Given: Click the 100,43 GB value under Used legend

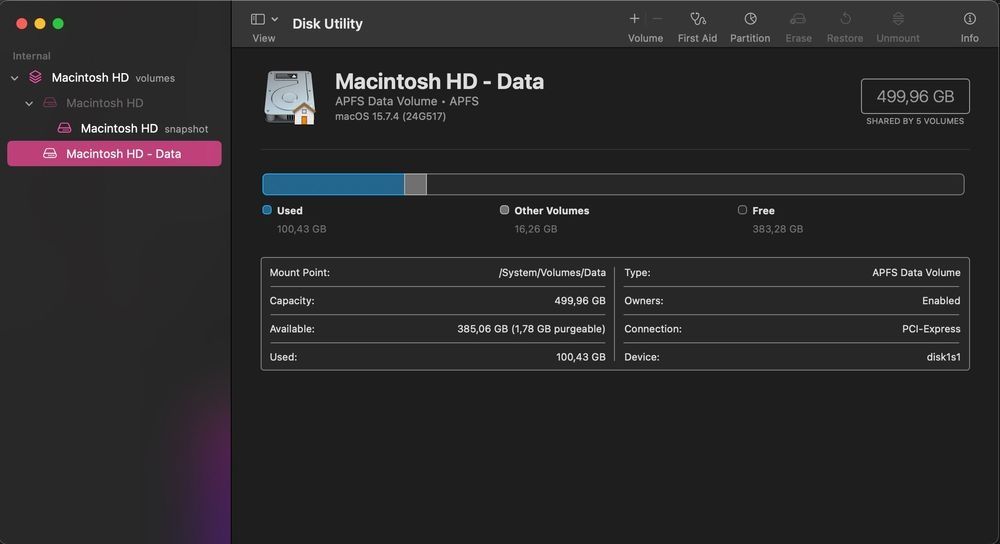Looking at the screenshot, I should (302, 229).
